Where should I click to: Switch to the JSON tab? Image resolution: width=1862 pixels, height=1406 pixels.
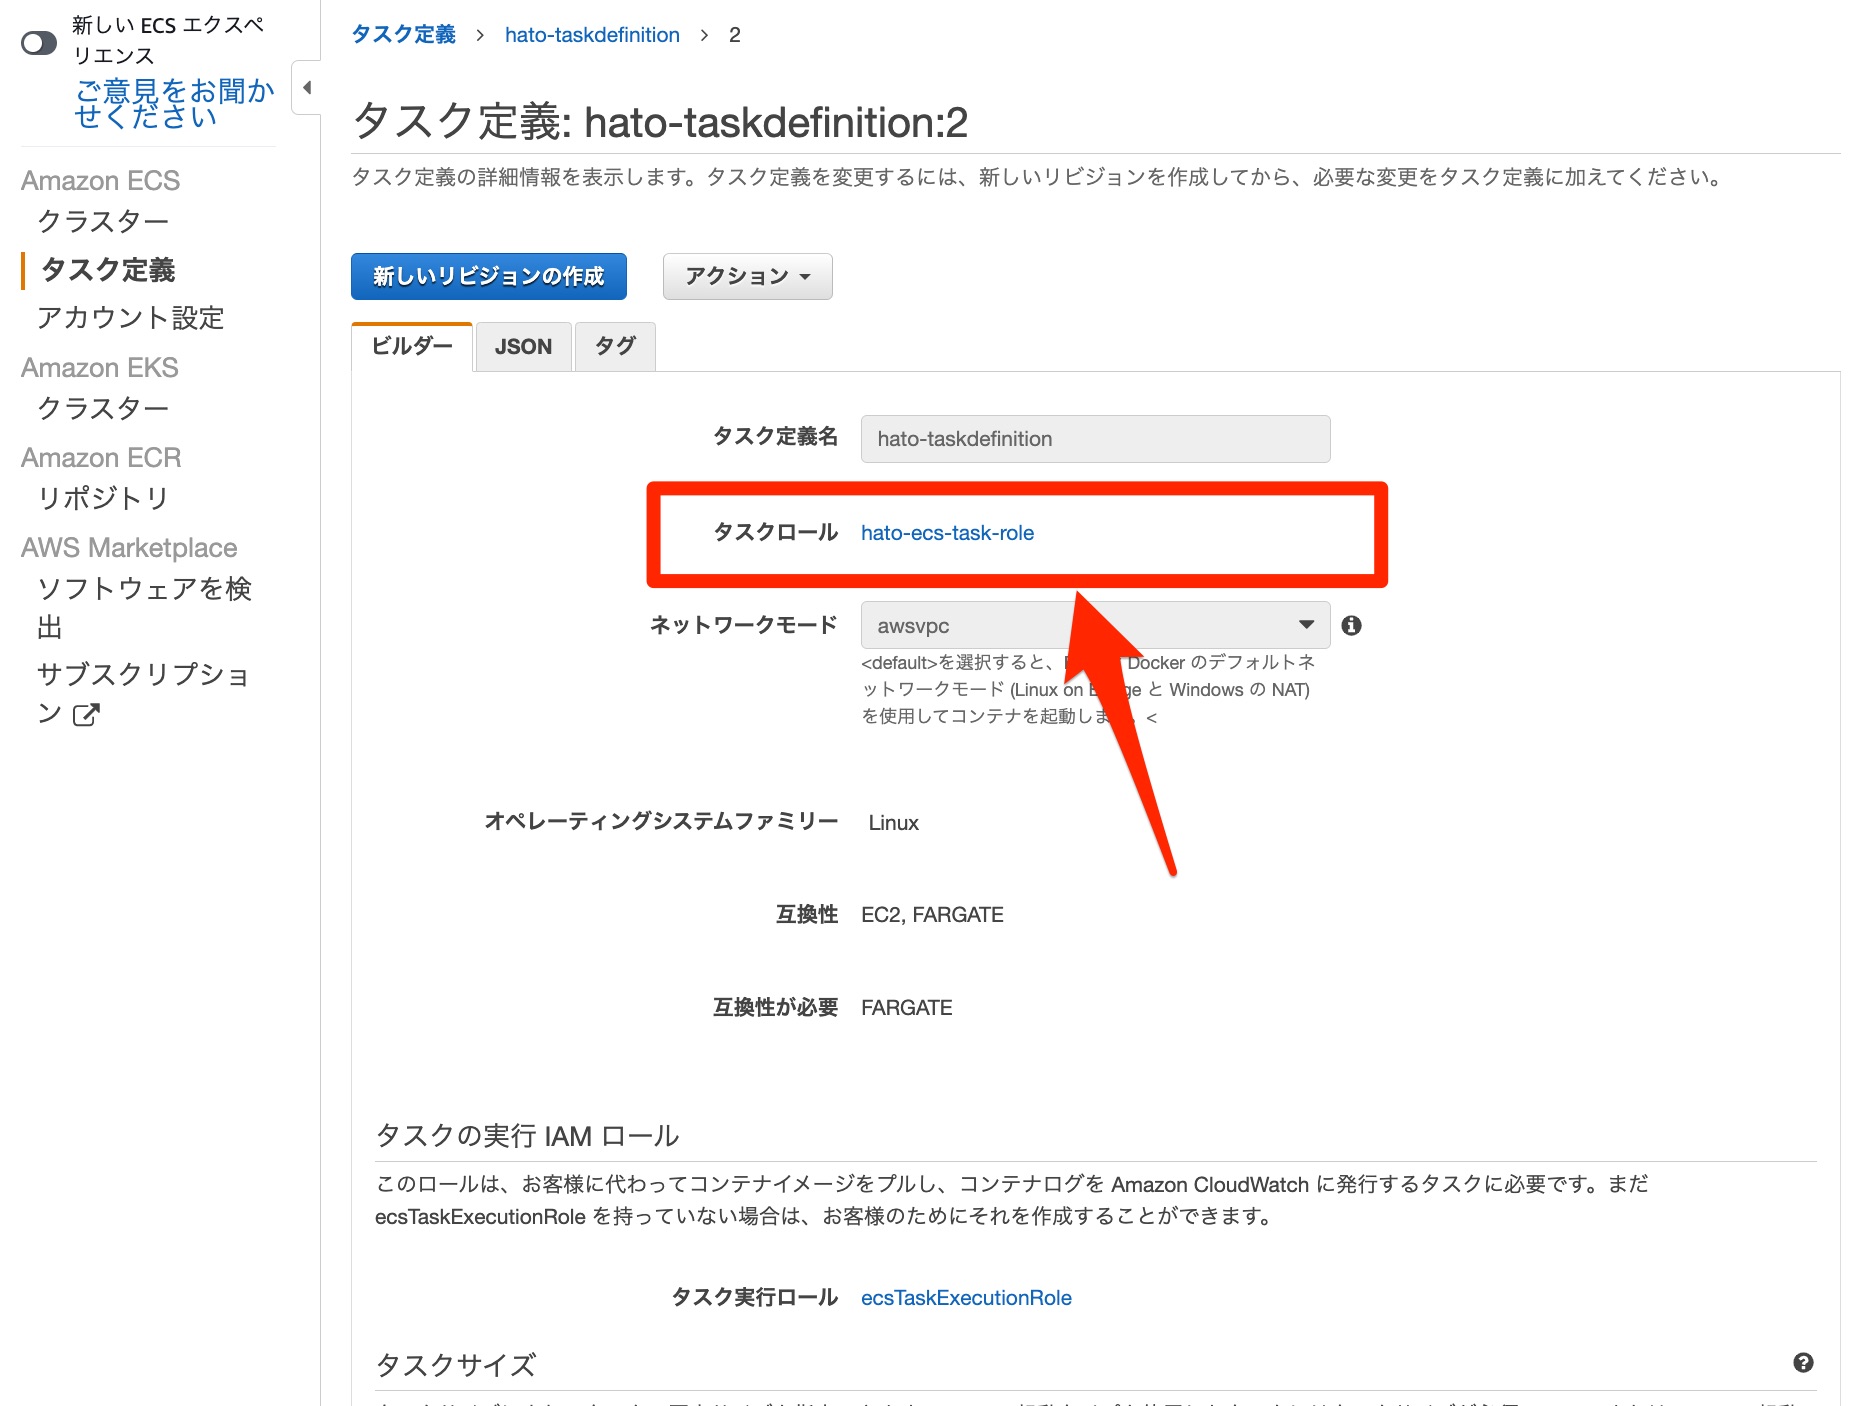(523, 346)
